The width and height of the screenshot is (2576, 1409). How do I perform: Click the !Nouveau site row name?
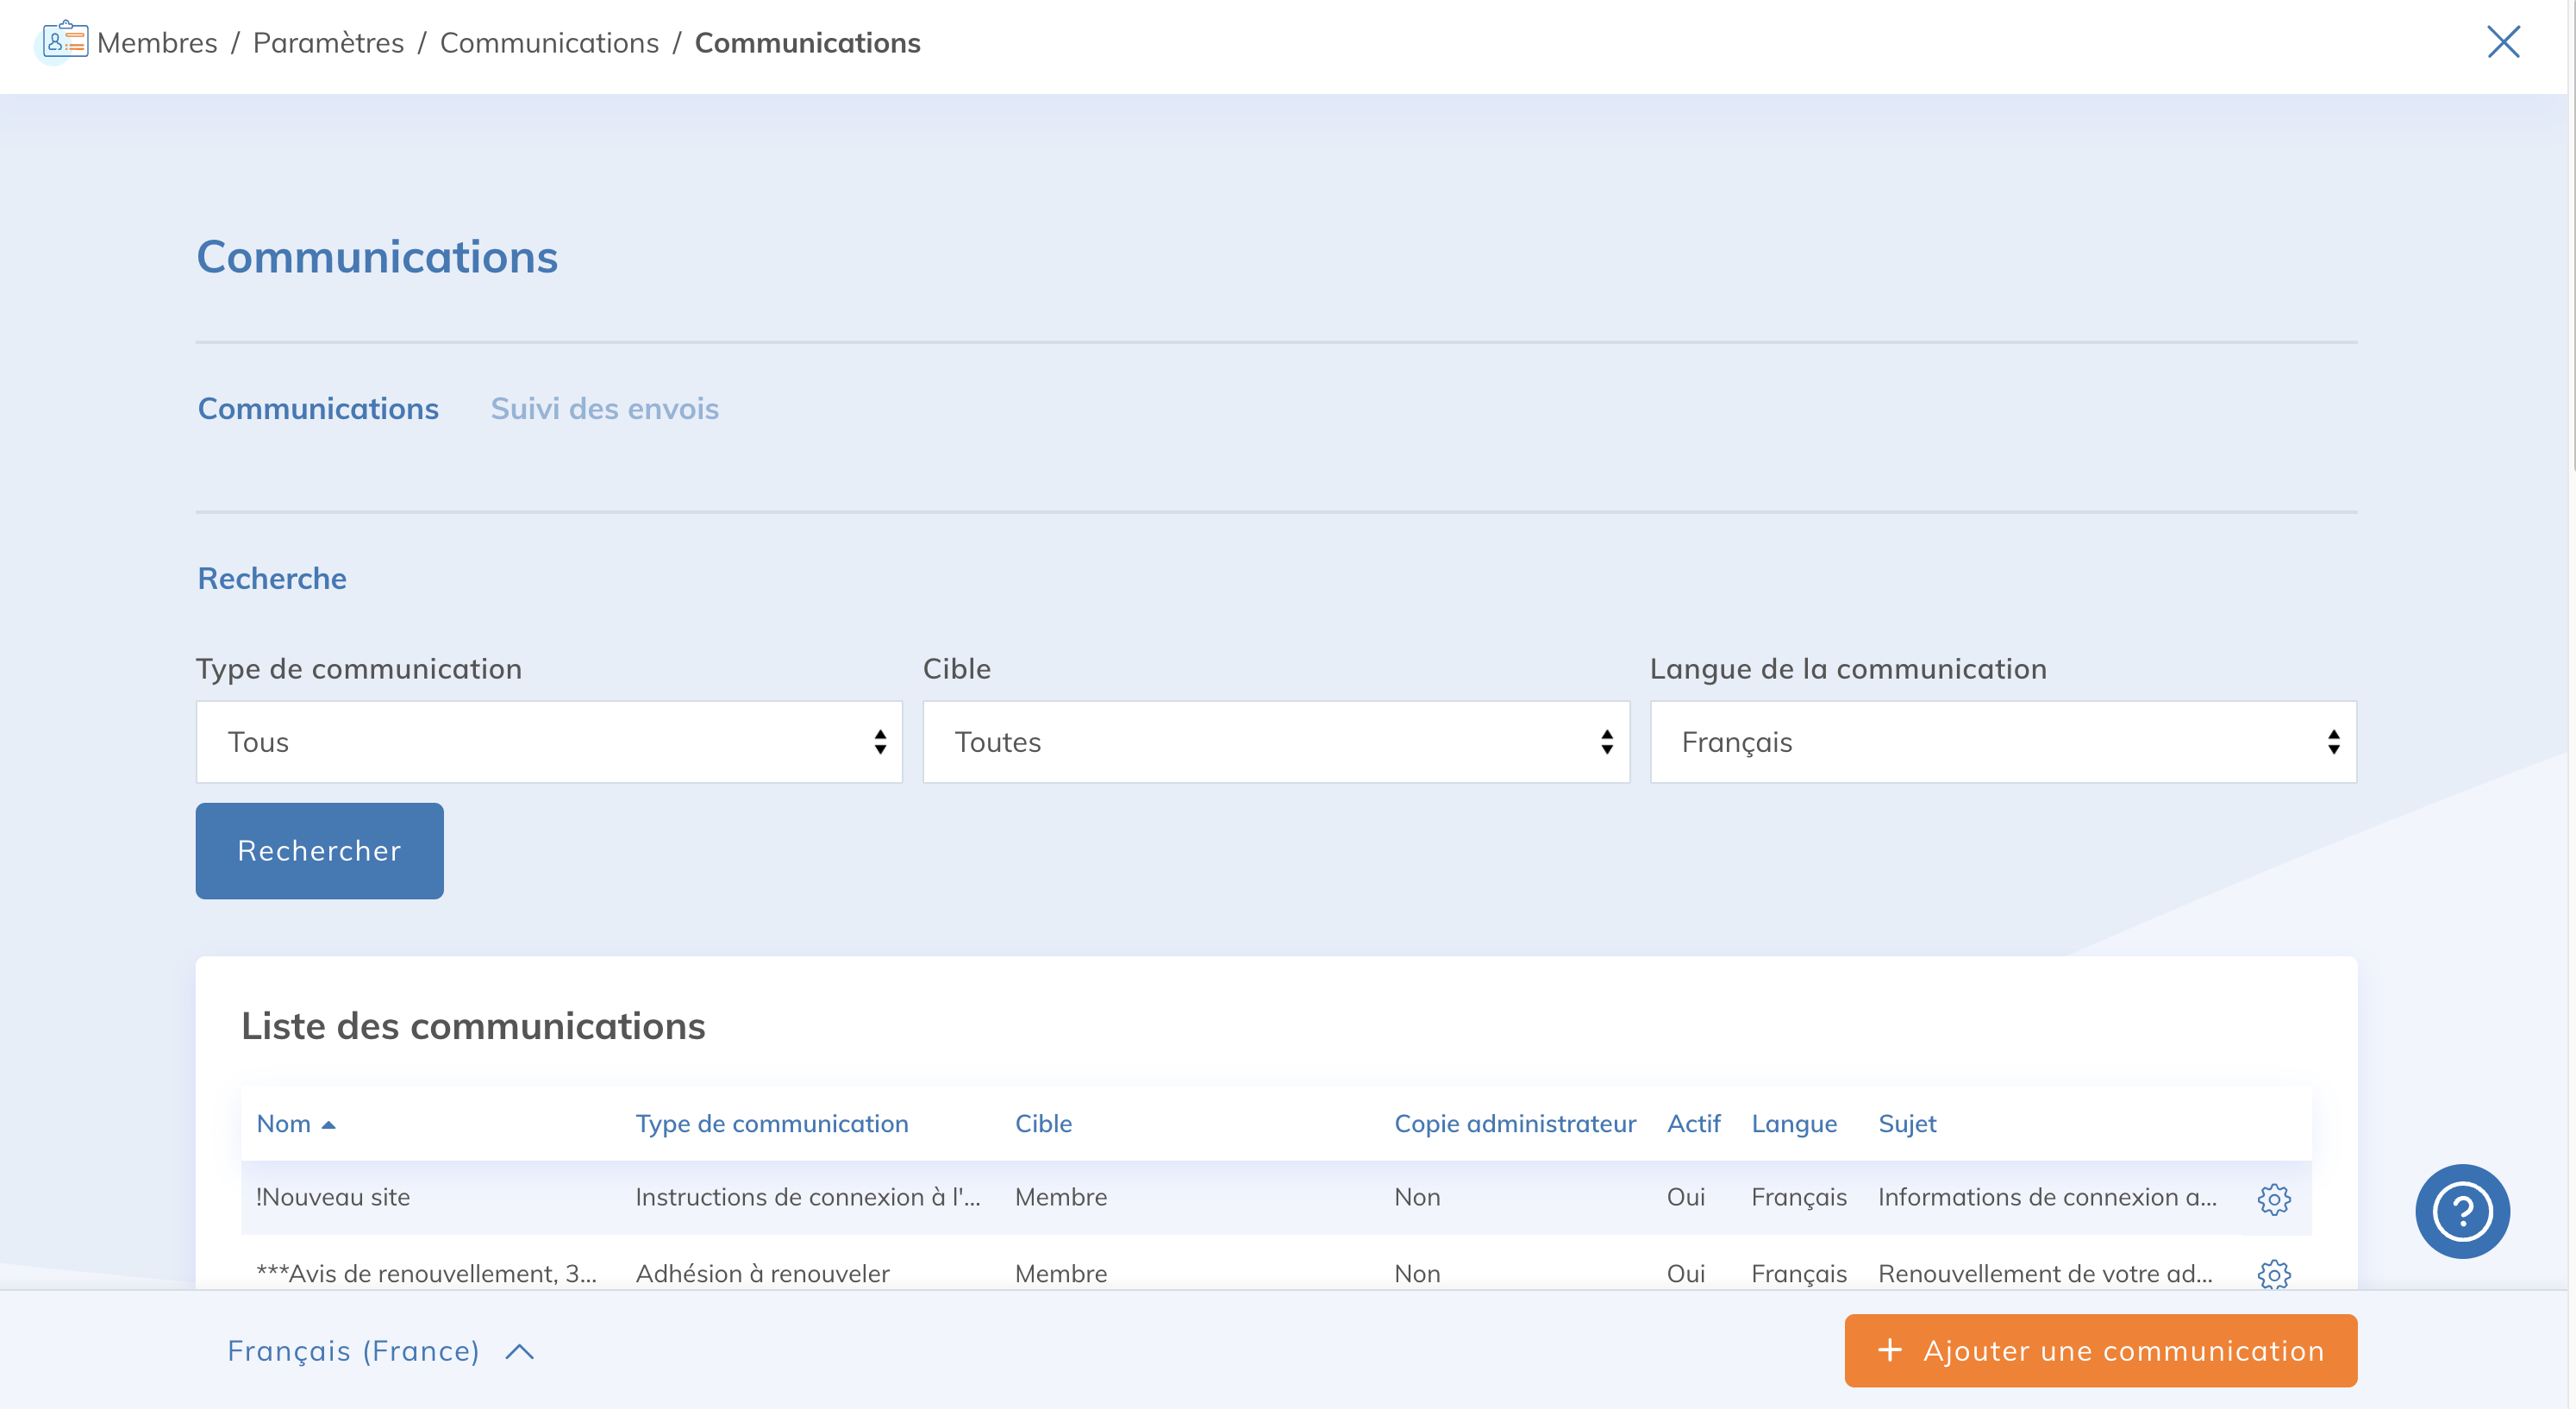[333, 1197]
